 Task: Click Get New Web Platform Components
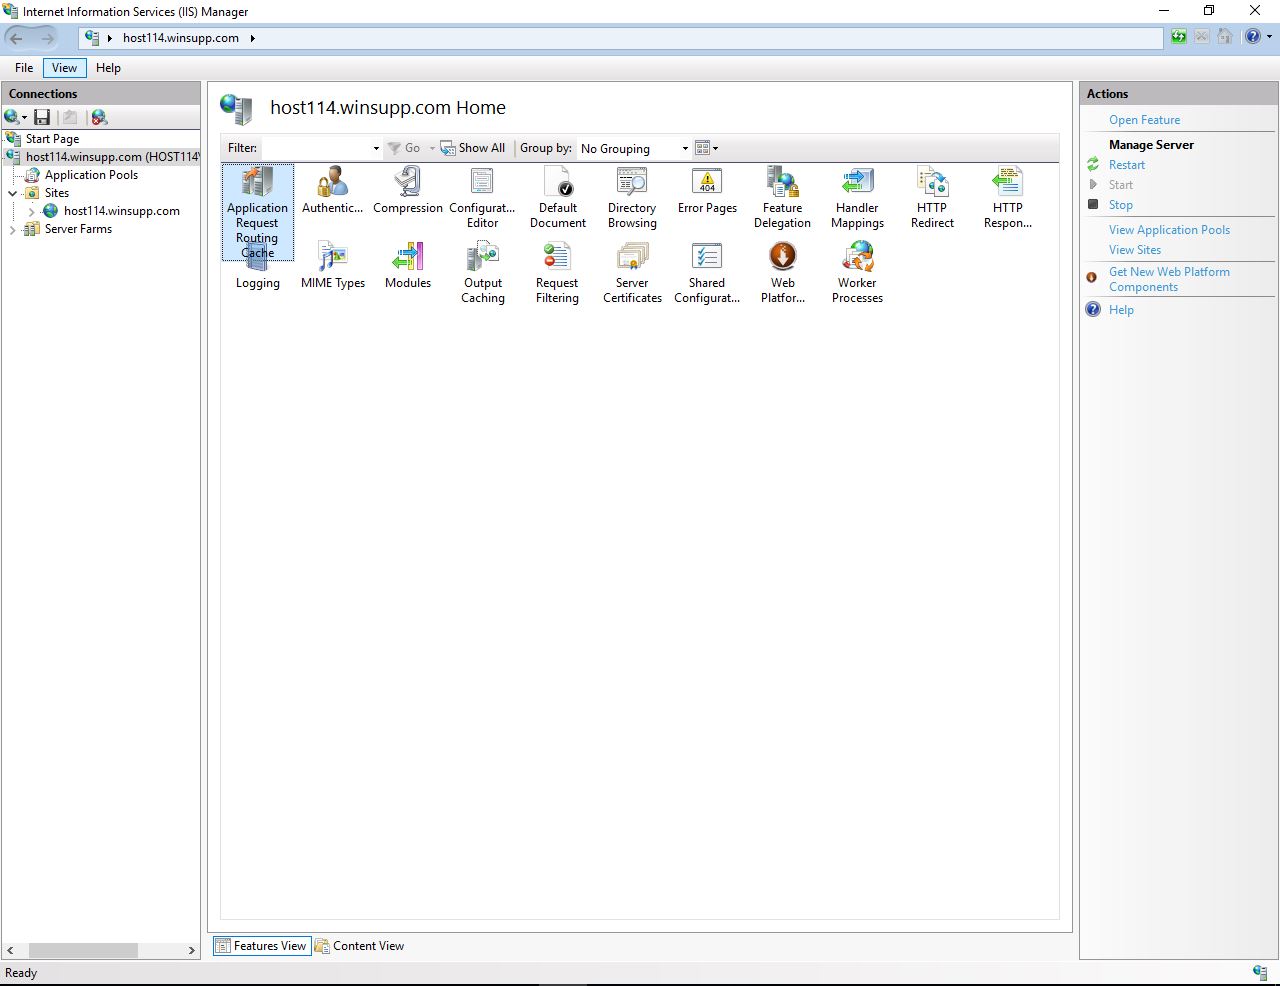[1169, 279]
